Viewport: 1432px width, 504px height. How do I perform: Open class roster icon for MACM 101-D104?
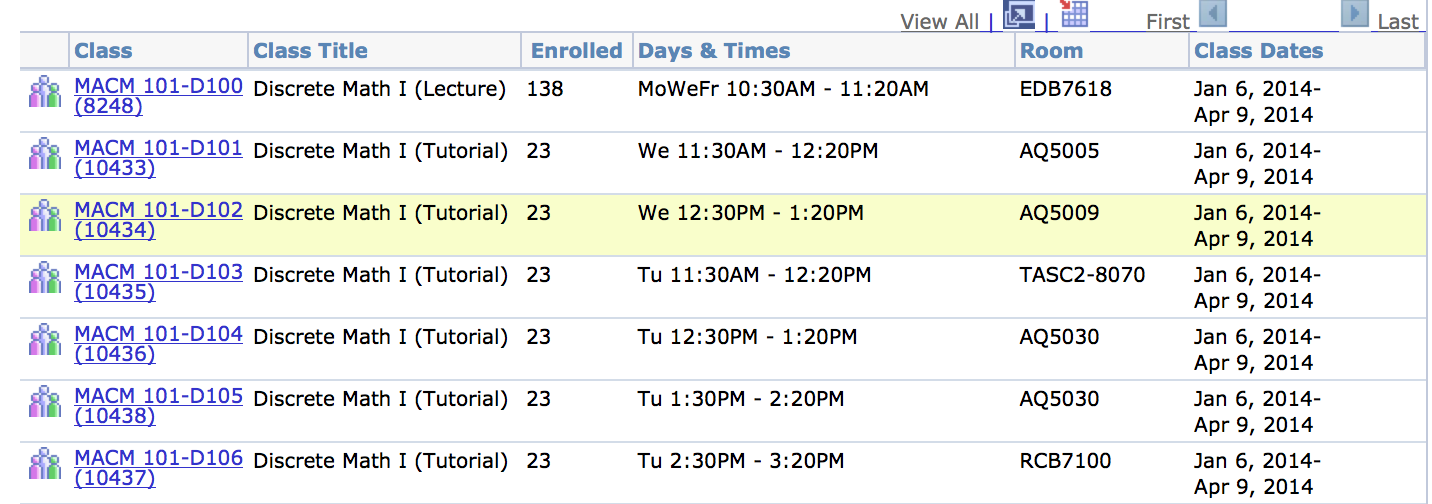point(45,340)
